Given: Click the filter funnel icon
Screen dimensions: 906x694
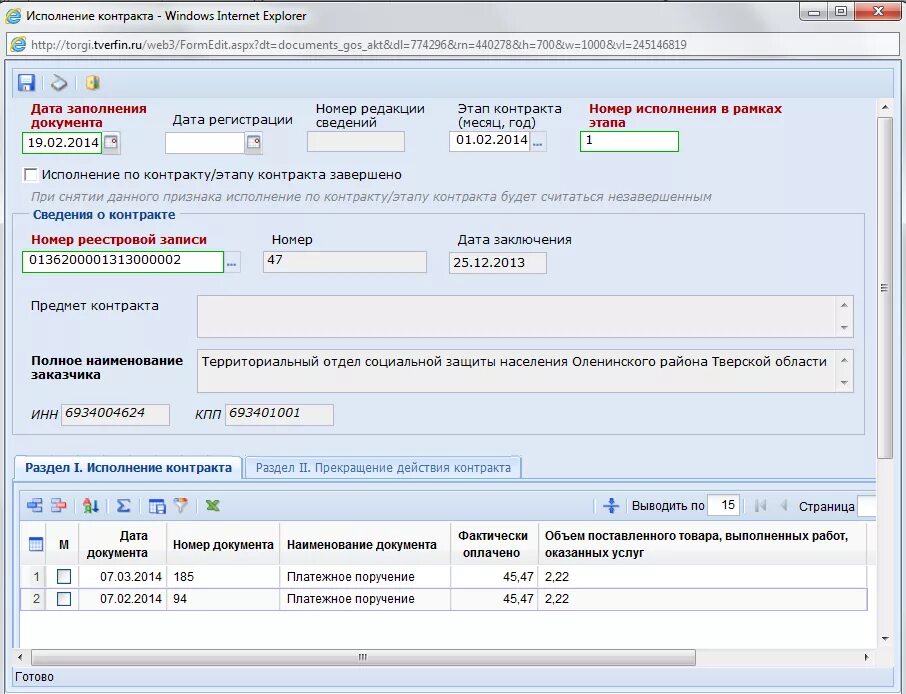Looking at the screenshot, I should [x=181, y=506].
